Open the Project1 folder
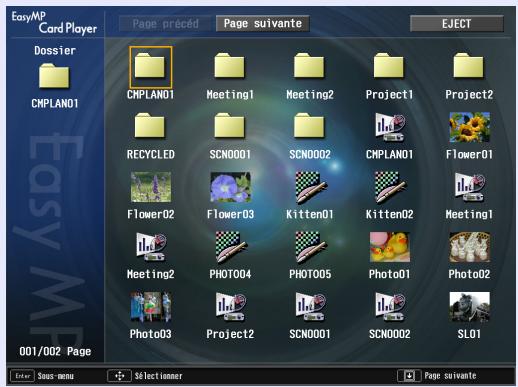This screenshot has height=387, width=518. click(389, 66)
